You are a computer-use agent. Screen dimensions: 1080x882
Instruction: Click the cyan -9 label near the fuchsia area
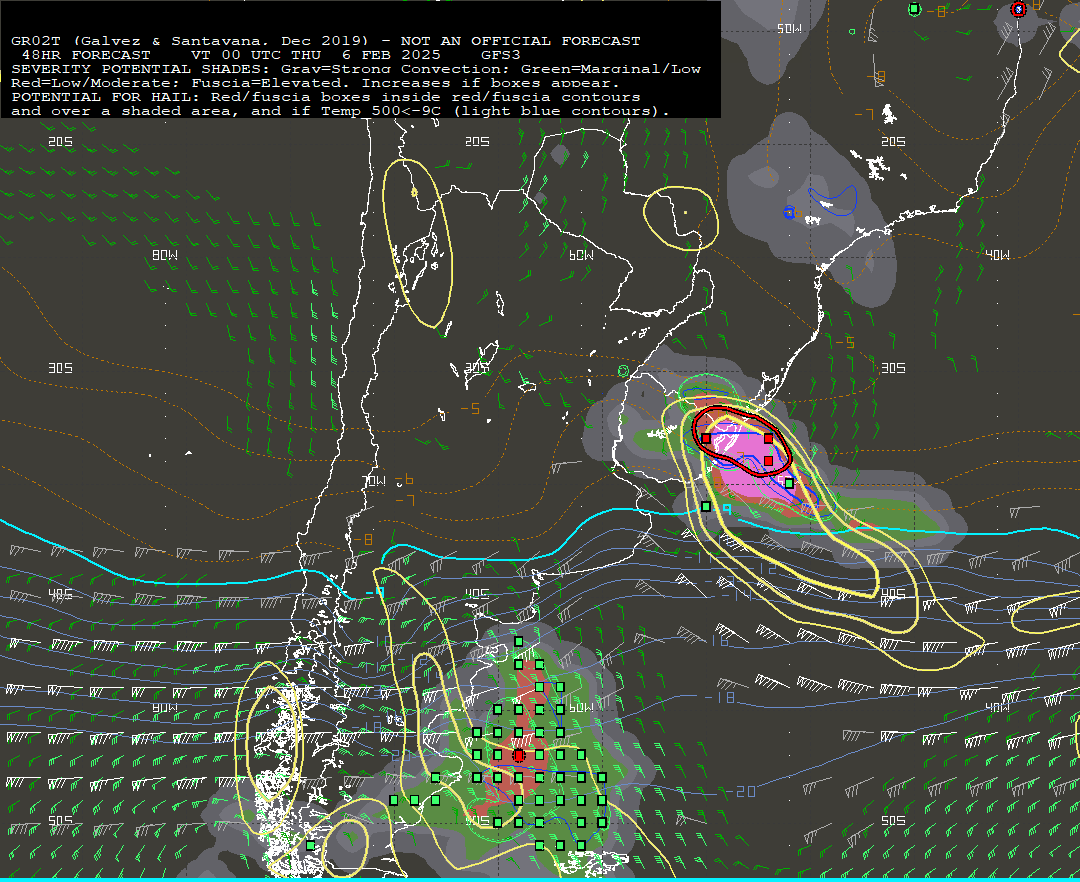(x=727, y=510)
